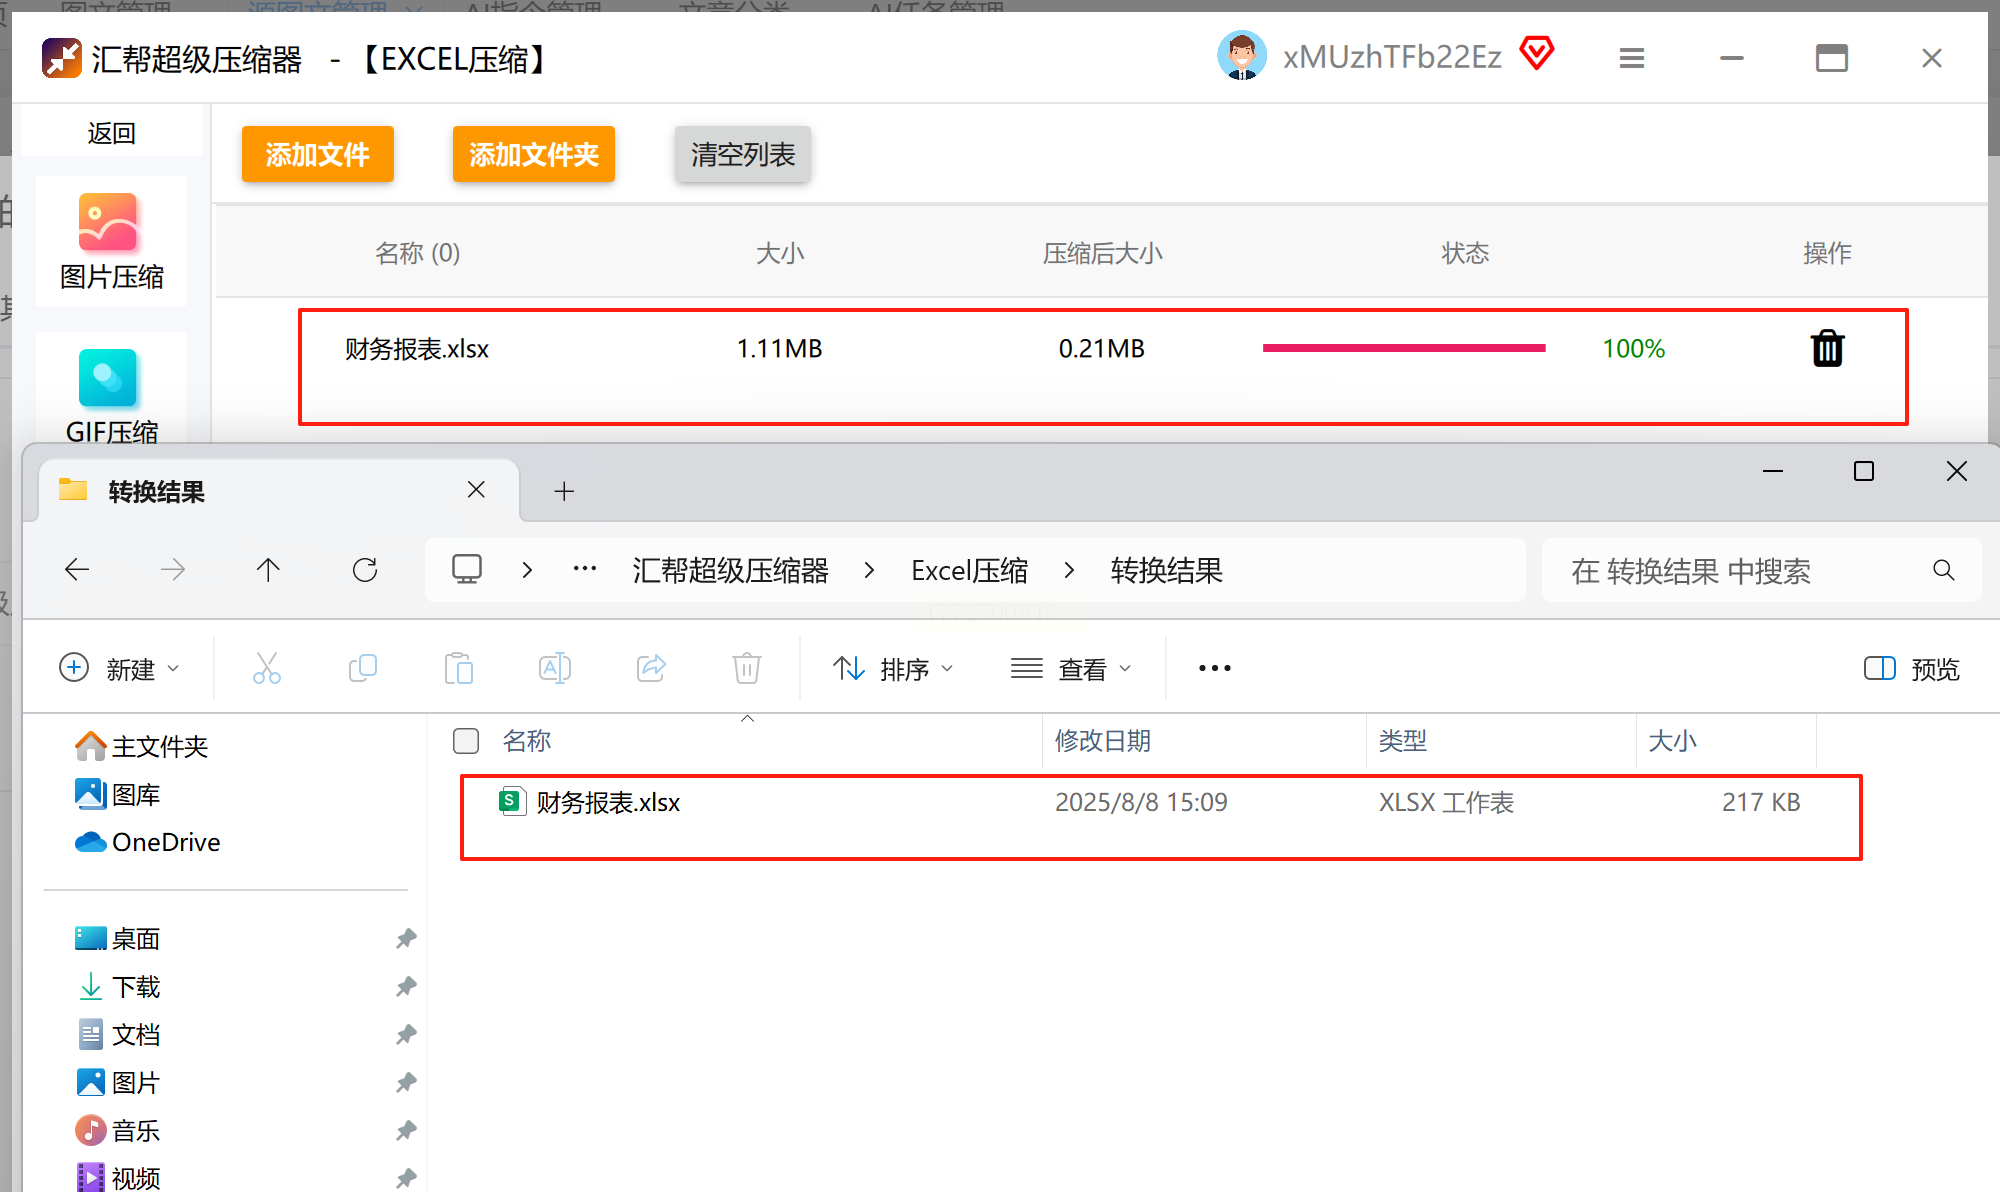Open a new Explorer tab

(x=564, y=491)
